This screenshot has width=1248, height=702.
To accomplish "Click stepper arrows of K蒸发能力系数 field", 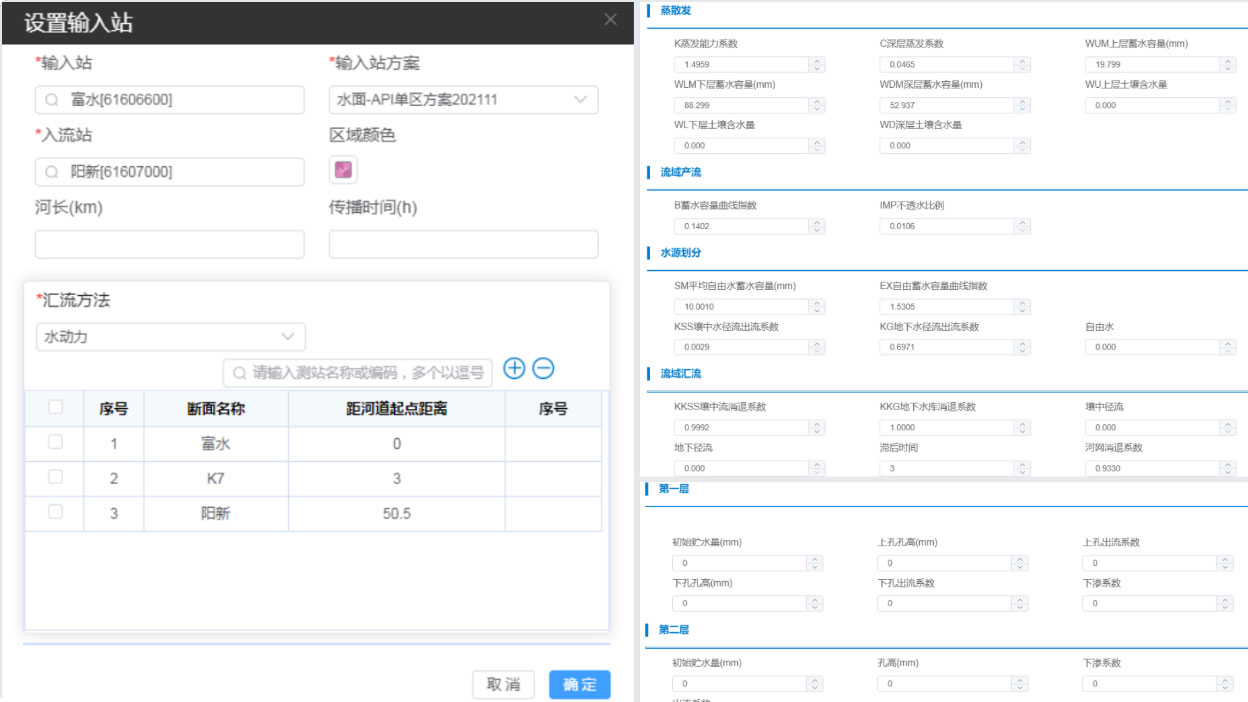I will pos(817,65).
